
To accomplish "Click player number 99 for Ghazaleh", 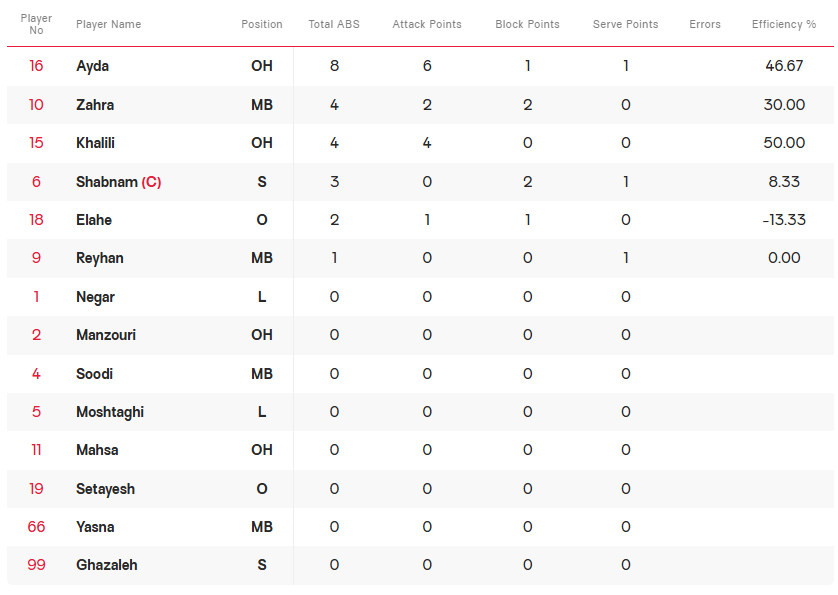I will pyautogui.click(x=36, y=565).
